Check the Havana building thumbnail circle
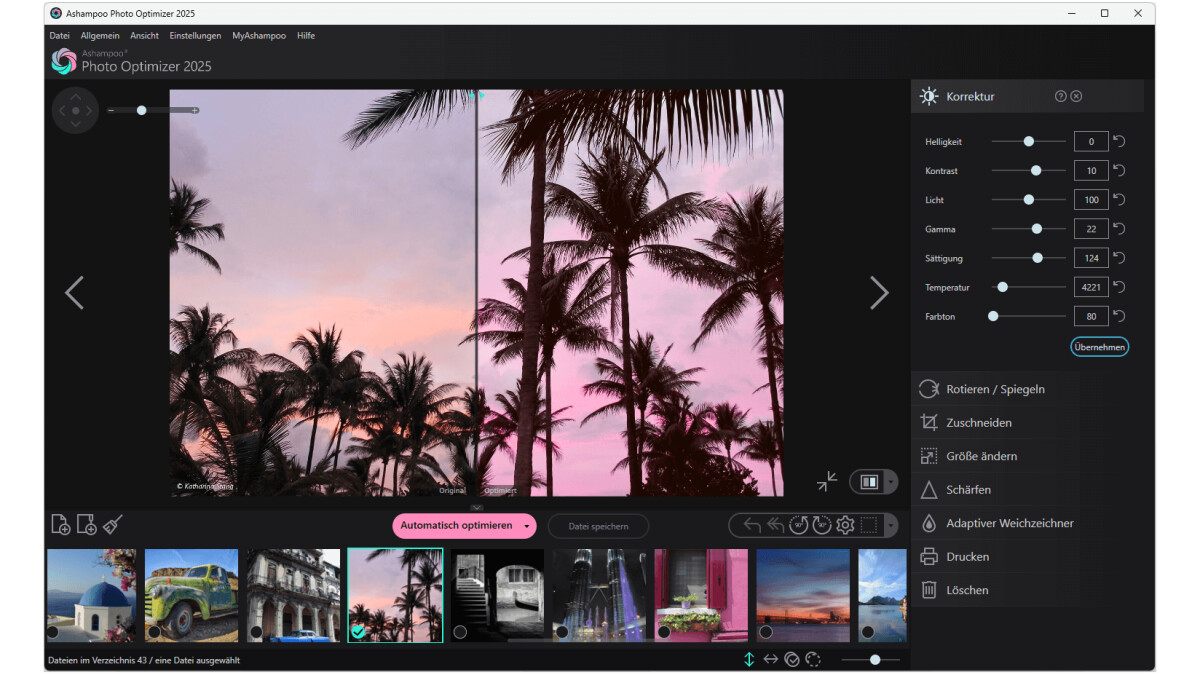This screenshot has height=675, width=1200. coord(256,632)
